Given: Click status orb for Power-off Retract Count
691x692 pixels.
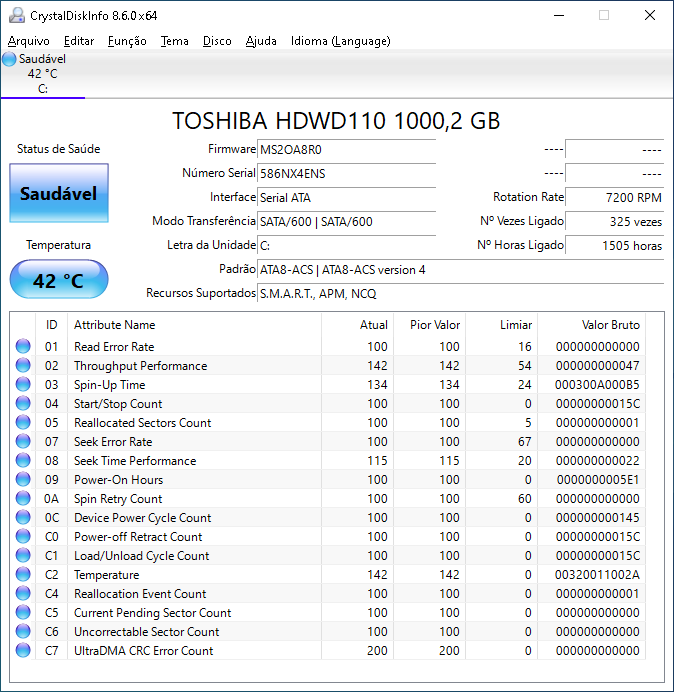Looking at the screenshot, I should tap(23, 536).
